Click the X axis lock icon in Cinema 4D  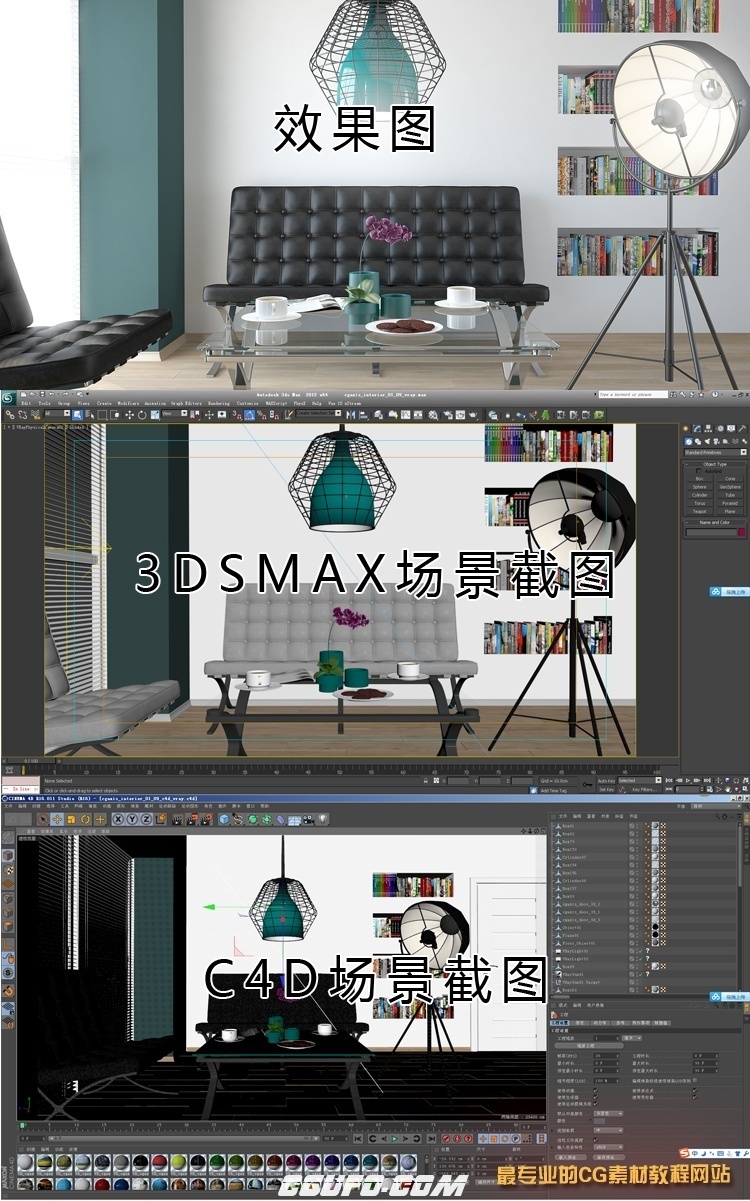point(118,819)
